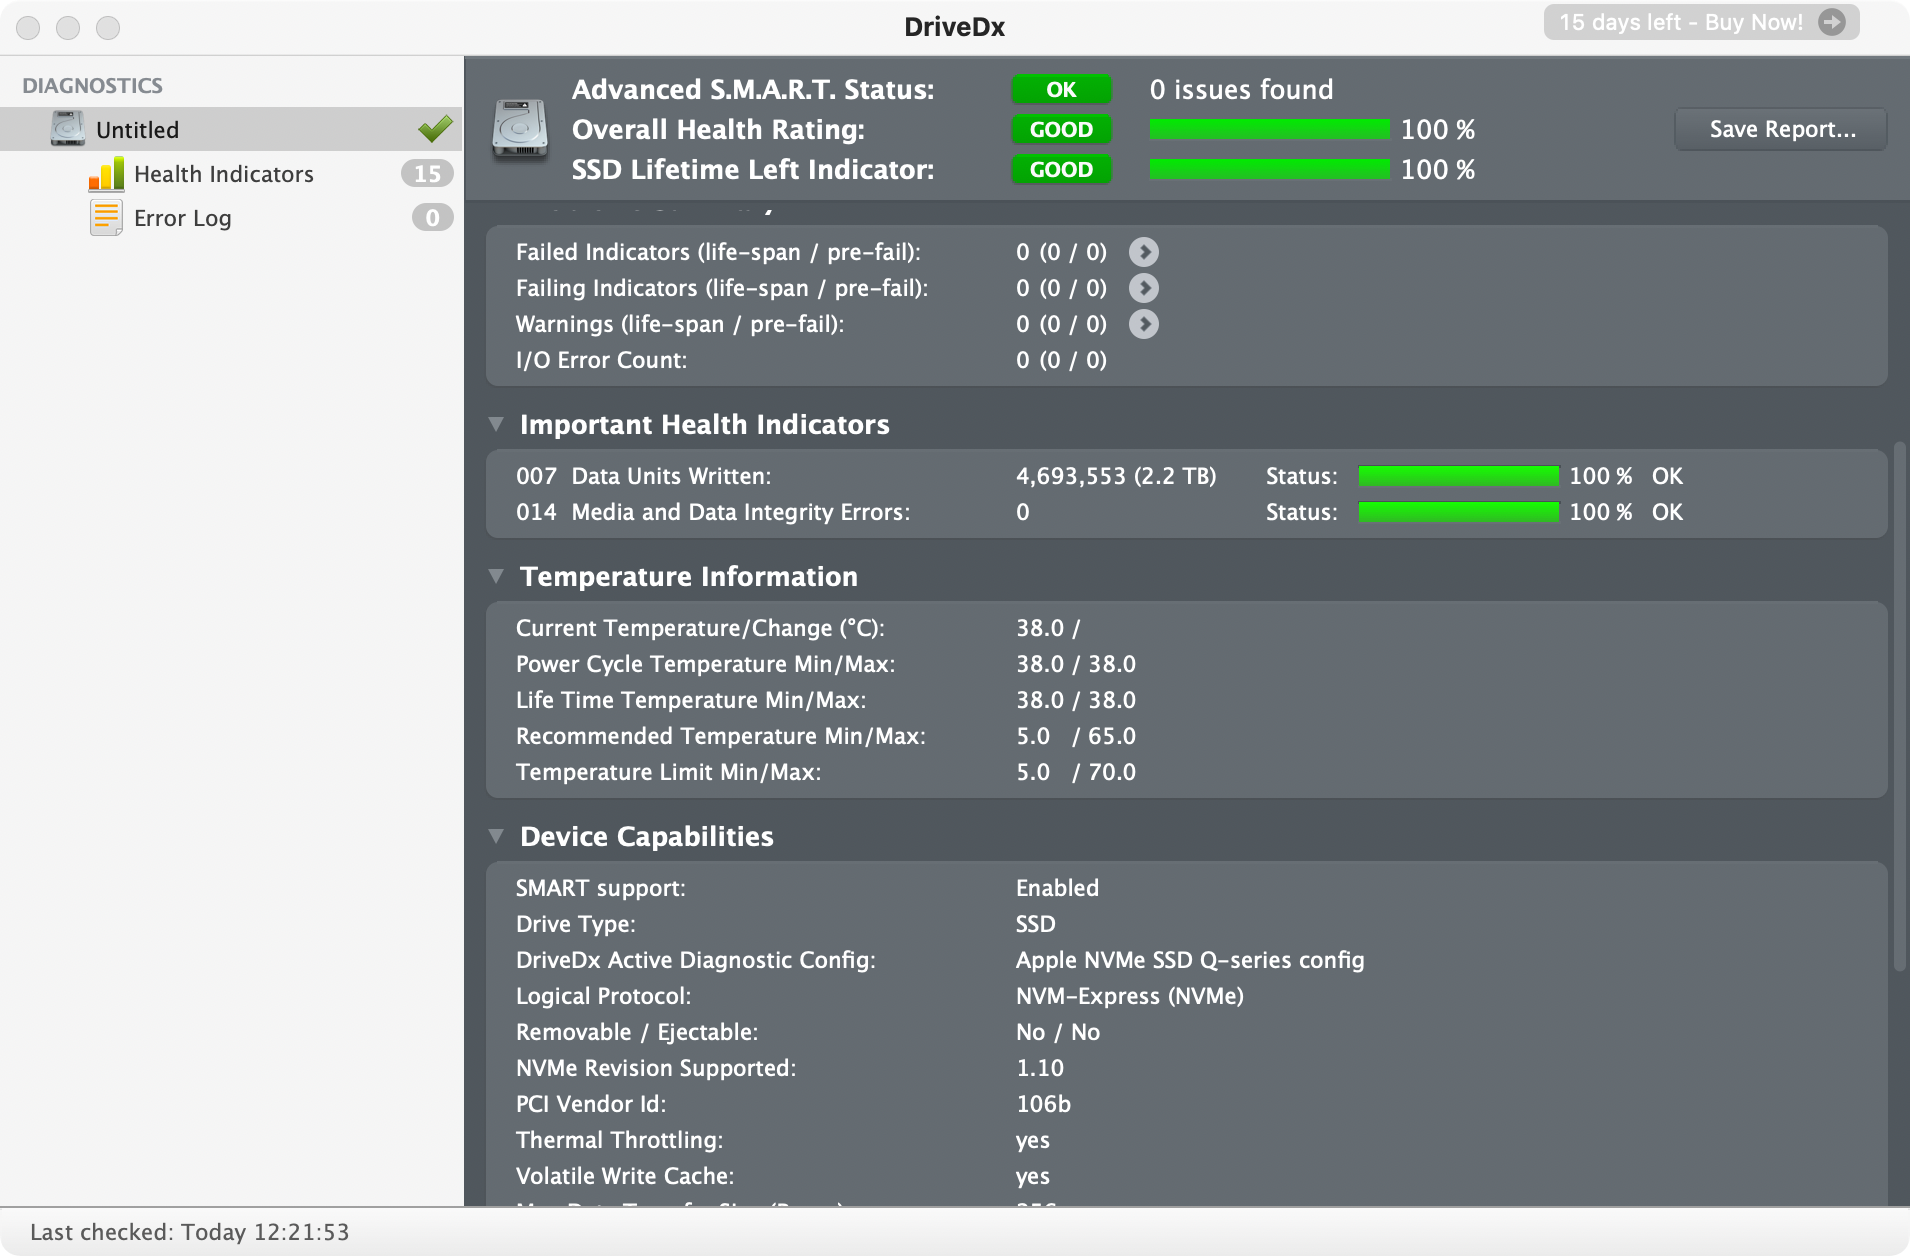Click the Health Indicators count badge 15
The width and height of the screenshot is (1910, 1256).
pyautogui.click(x=427, y=174)
